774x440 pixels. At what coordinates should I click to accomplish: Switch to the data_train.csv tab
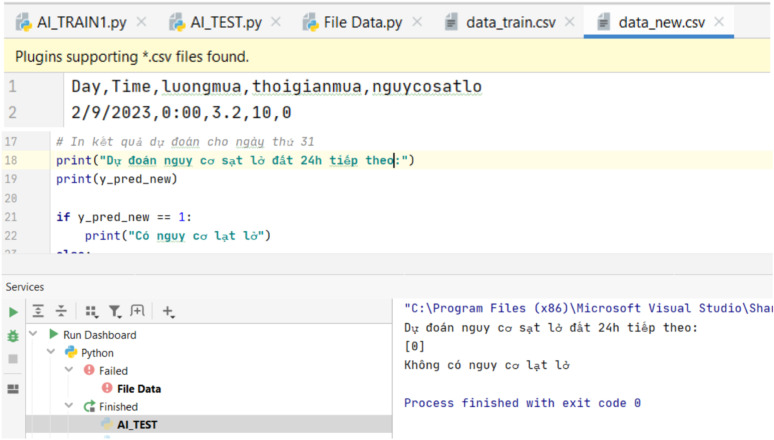pos(511,22)
